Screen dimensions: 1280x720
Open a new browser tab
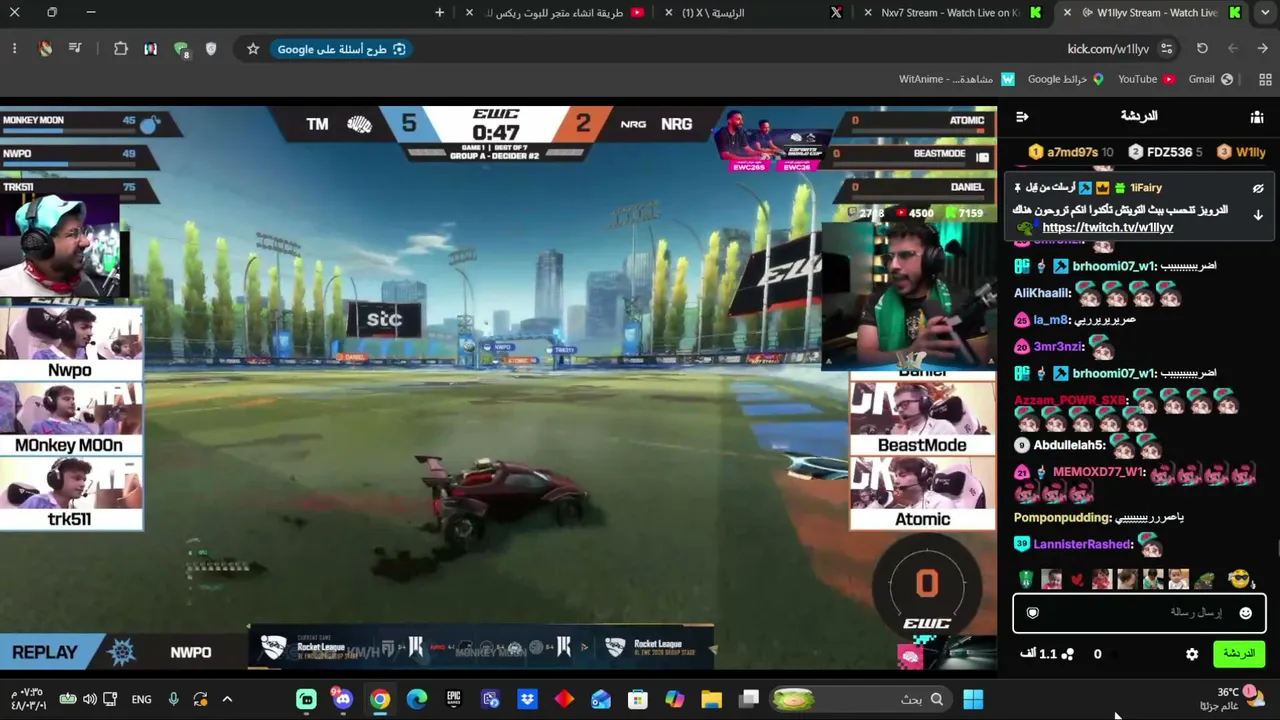439,13
